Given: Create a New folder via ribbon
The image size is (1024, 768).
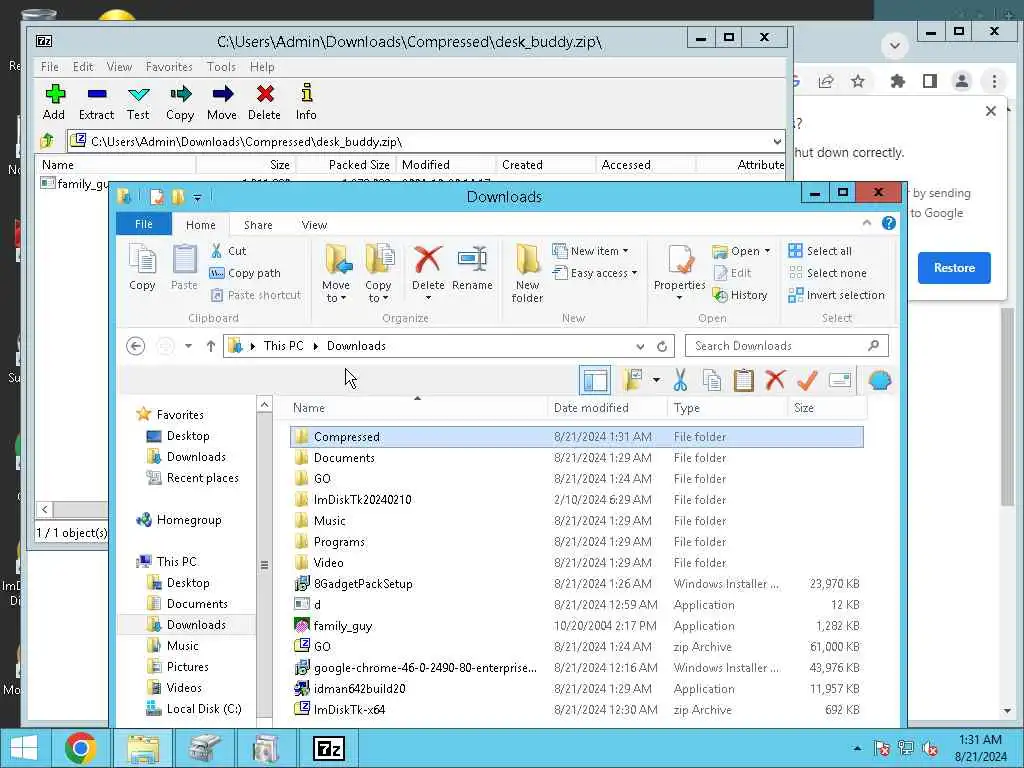Looking at the screenshot, I should (527, 273).
